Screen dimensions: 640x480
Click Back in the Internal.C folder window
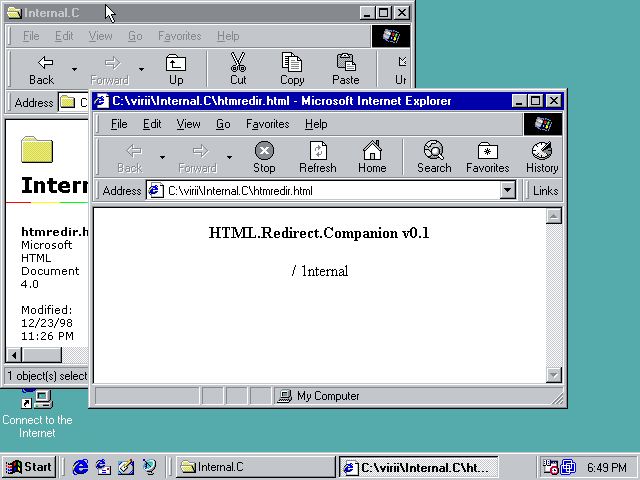42,69
